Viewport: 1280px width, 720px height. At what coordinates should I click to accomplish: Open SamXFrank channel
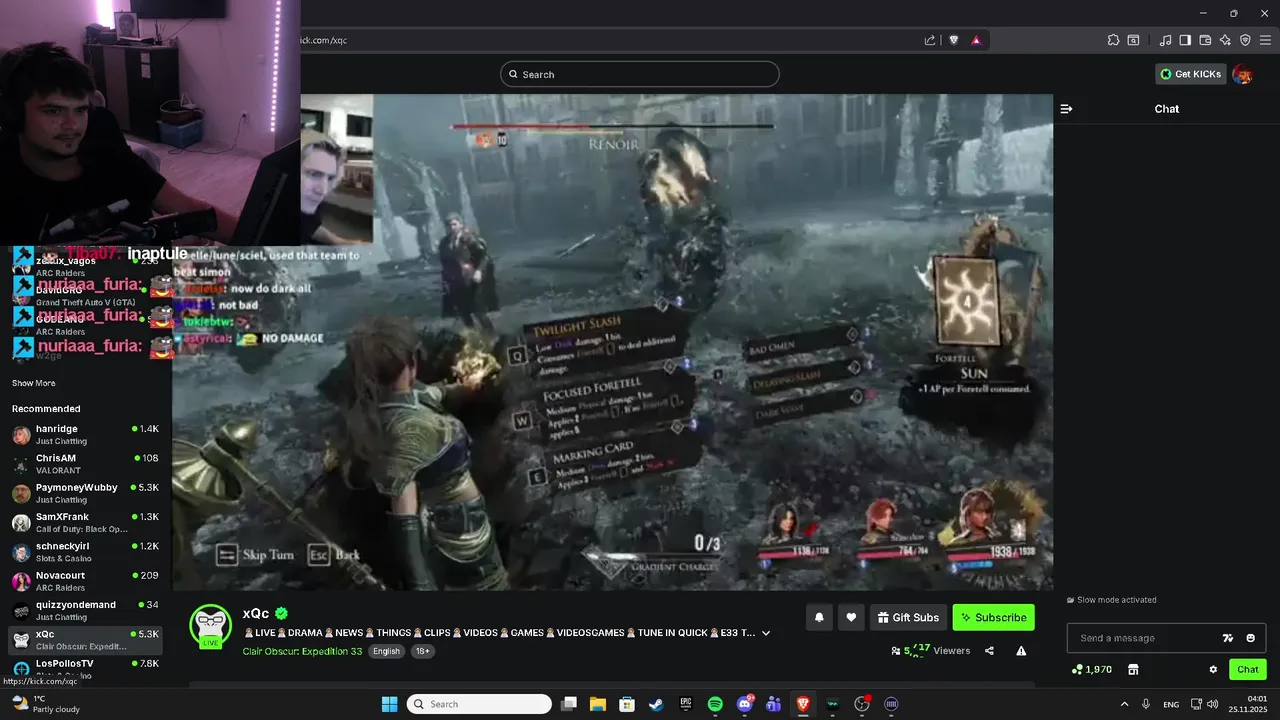coord(86,522)
